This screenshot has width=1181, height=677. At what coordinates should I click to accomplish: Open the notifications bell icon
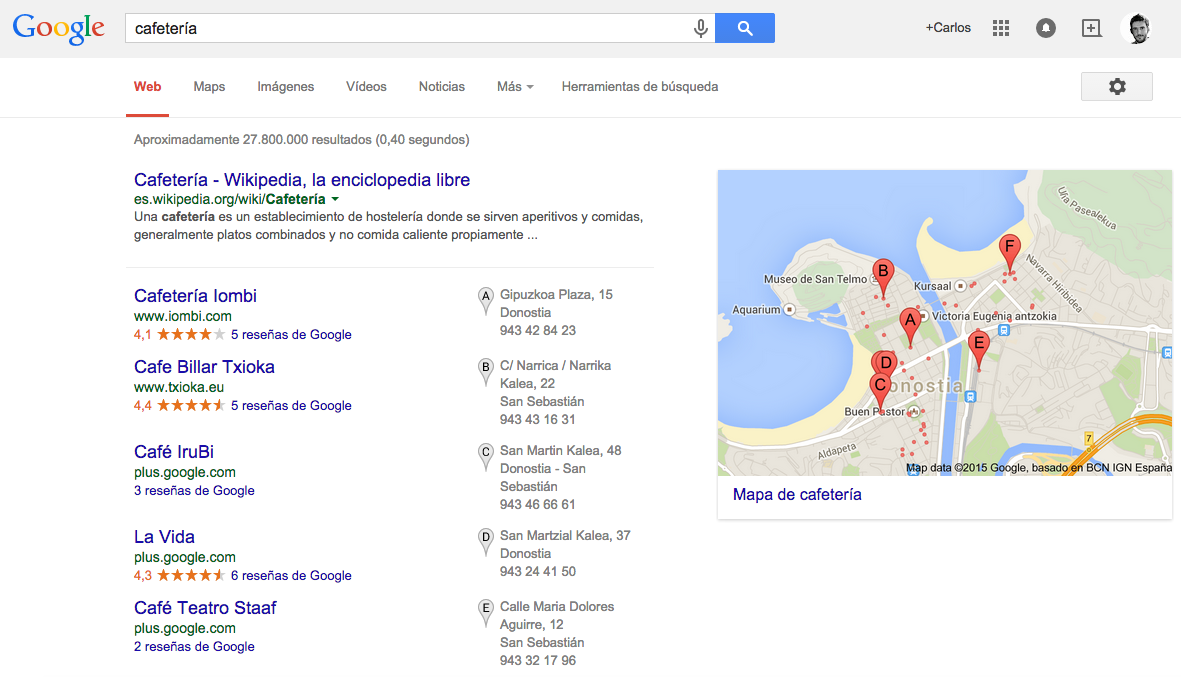pos(1045,28)
